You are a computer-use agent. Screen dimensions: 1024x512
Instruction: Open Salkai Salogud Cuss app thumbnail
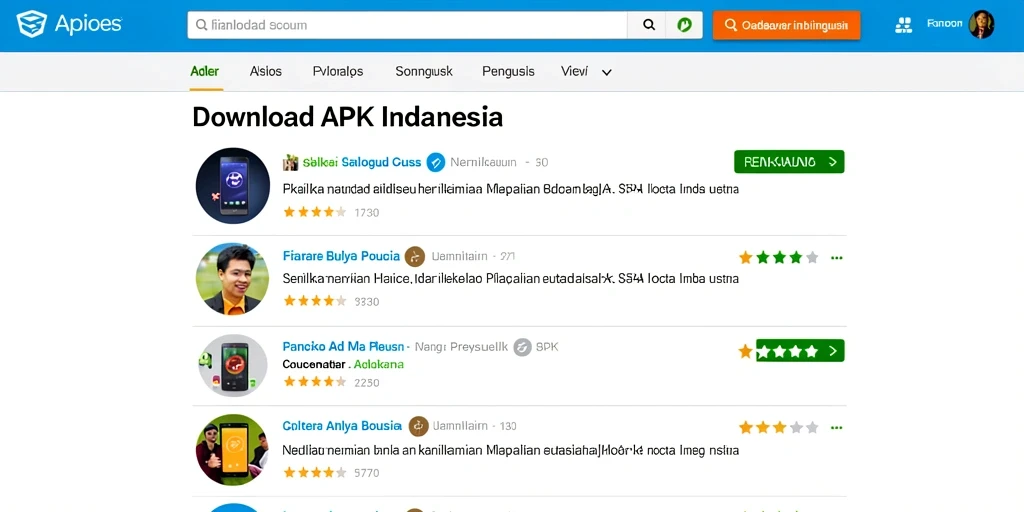tap(232, 185)
